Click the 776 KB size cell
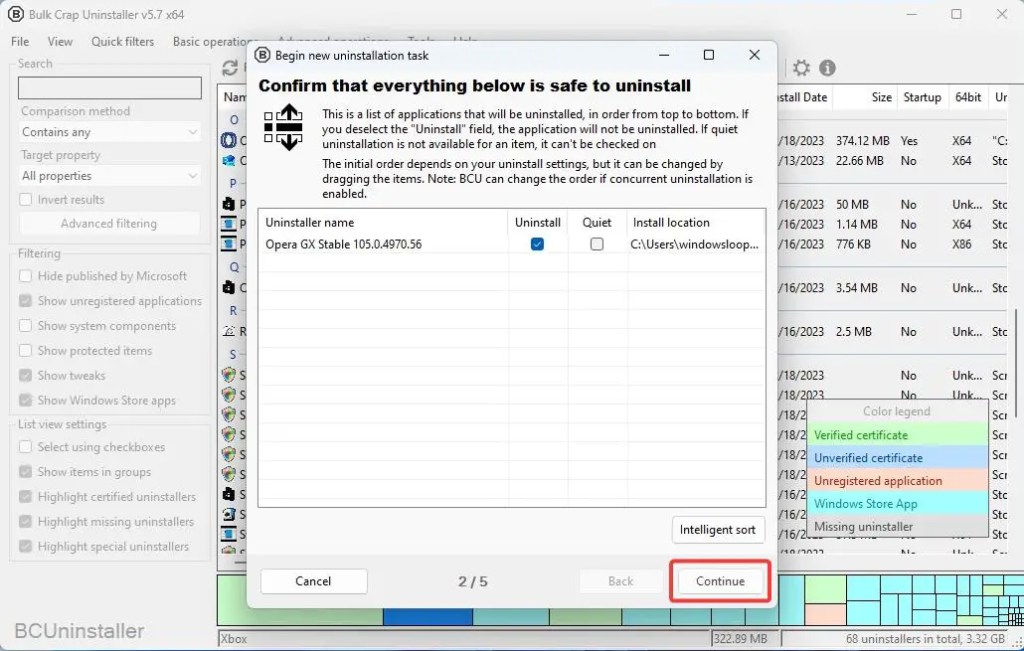1024x651 pixels. [854, 244]
